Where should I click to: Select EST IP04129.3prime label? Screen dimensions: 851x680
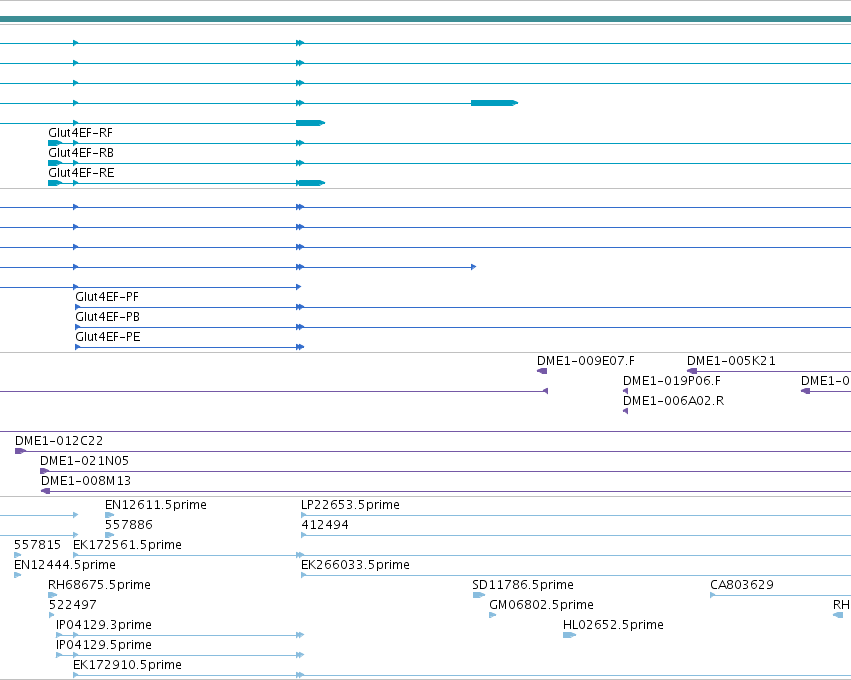104,625
